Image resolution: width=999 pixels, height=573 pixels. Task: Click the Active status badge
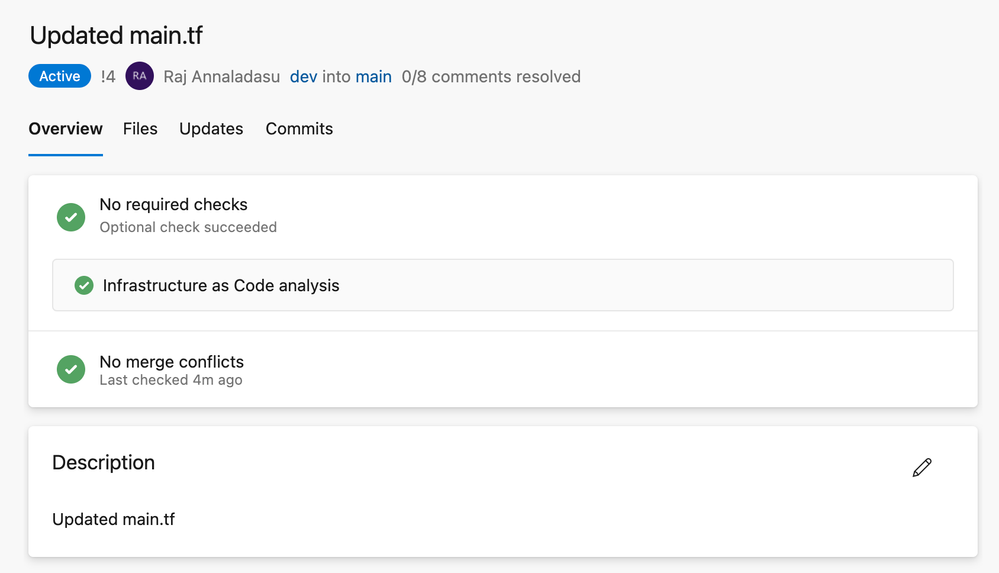click(x=60, y=76)
